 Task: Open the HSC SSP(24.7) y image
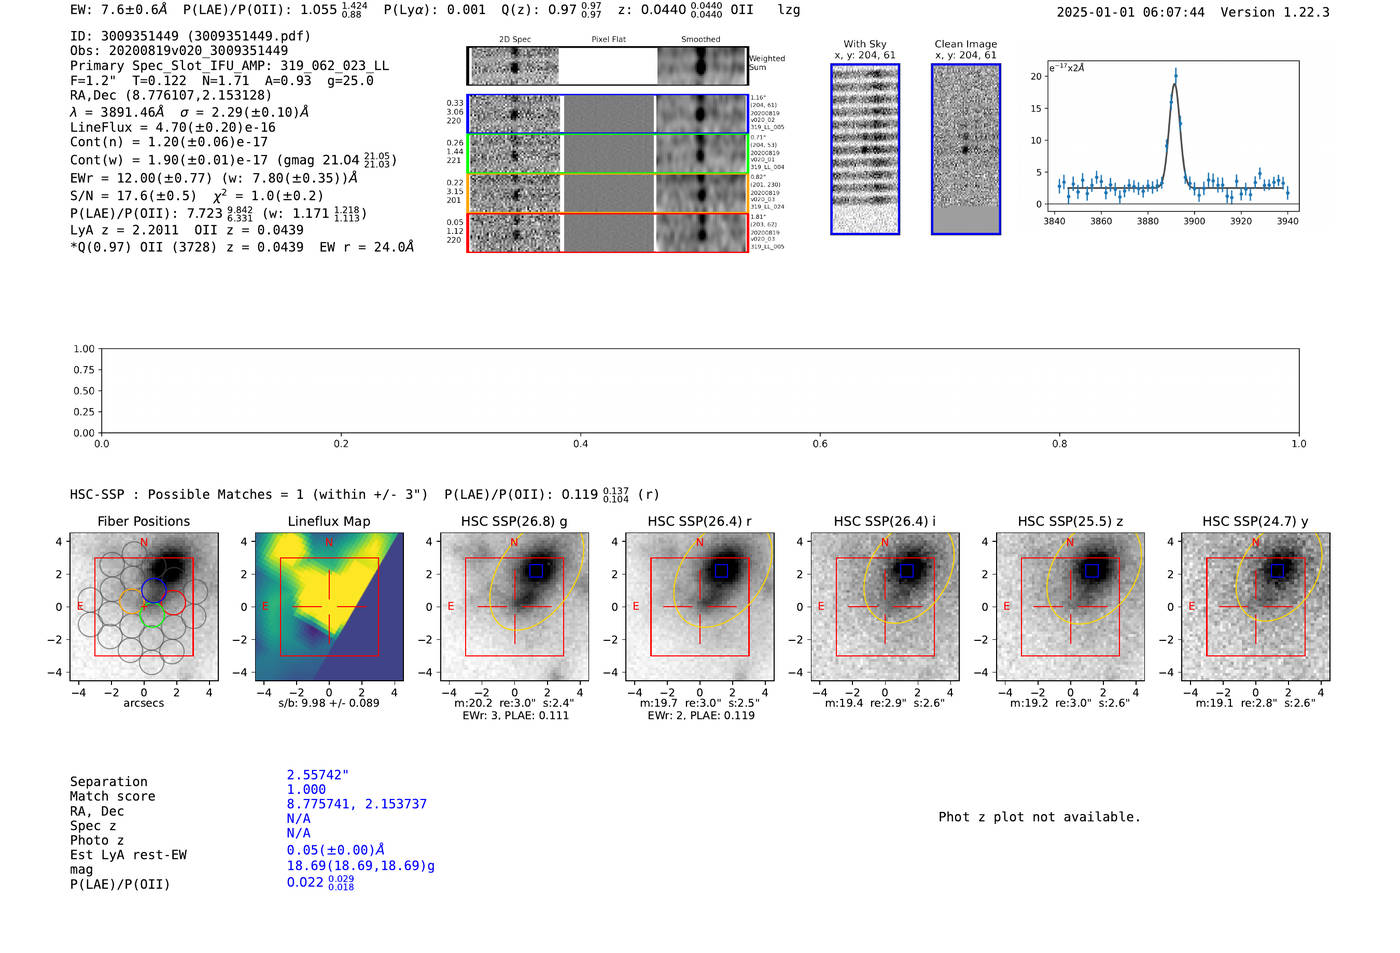1256,607
